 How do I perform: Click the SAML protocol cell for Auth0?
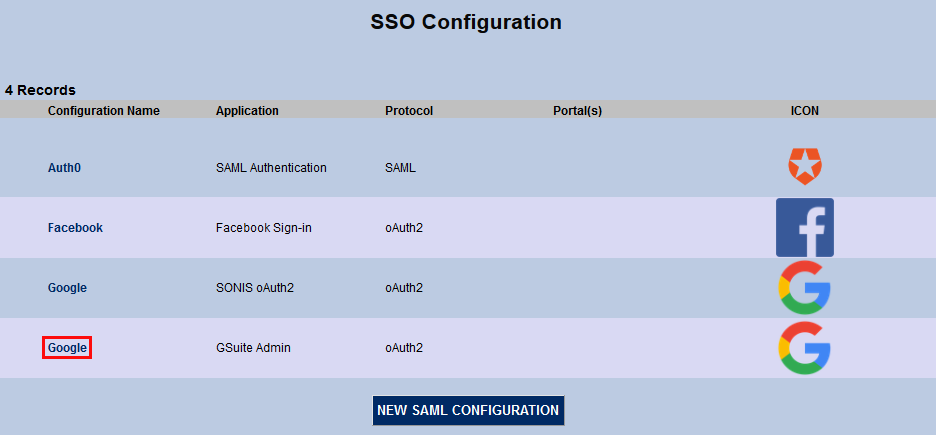tap(400, 168)
